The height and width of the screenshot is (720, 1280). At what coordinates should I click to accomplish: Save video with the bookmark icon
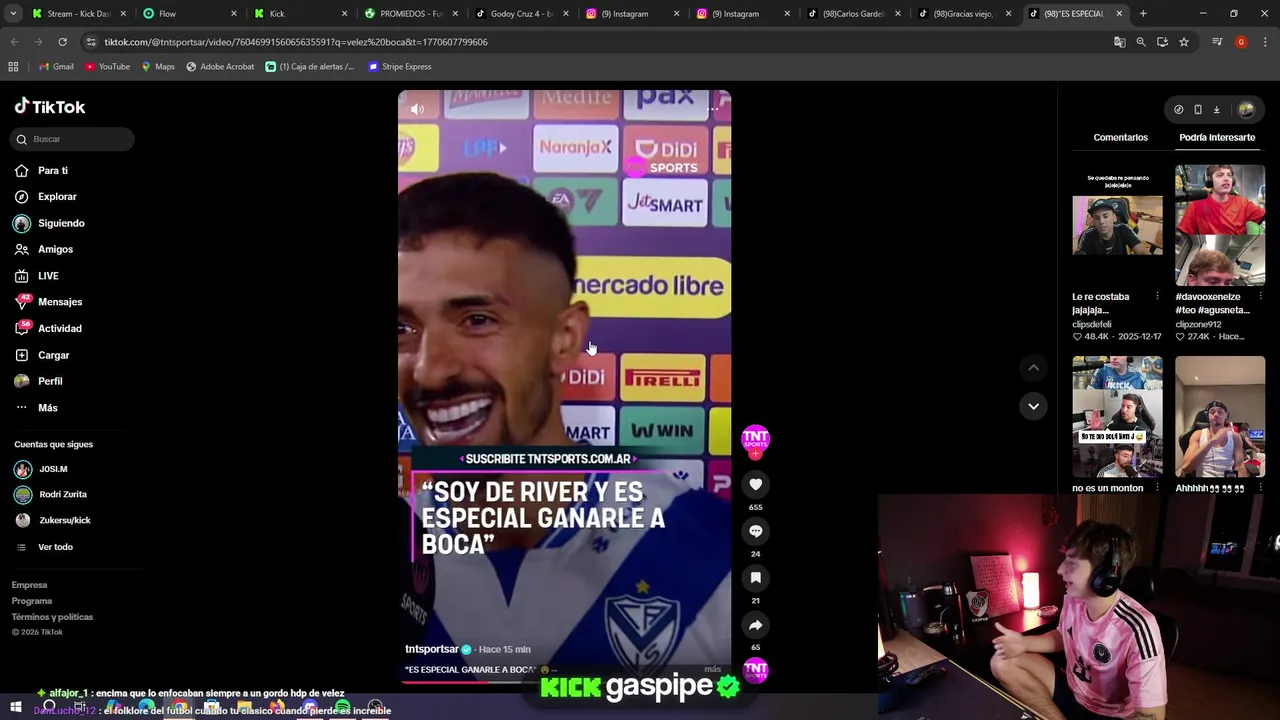(x=755, y=578)
